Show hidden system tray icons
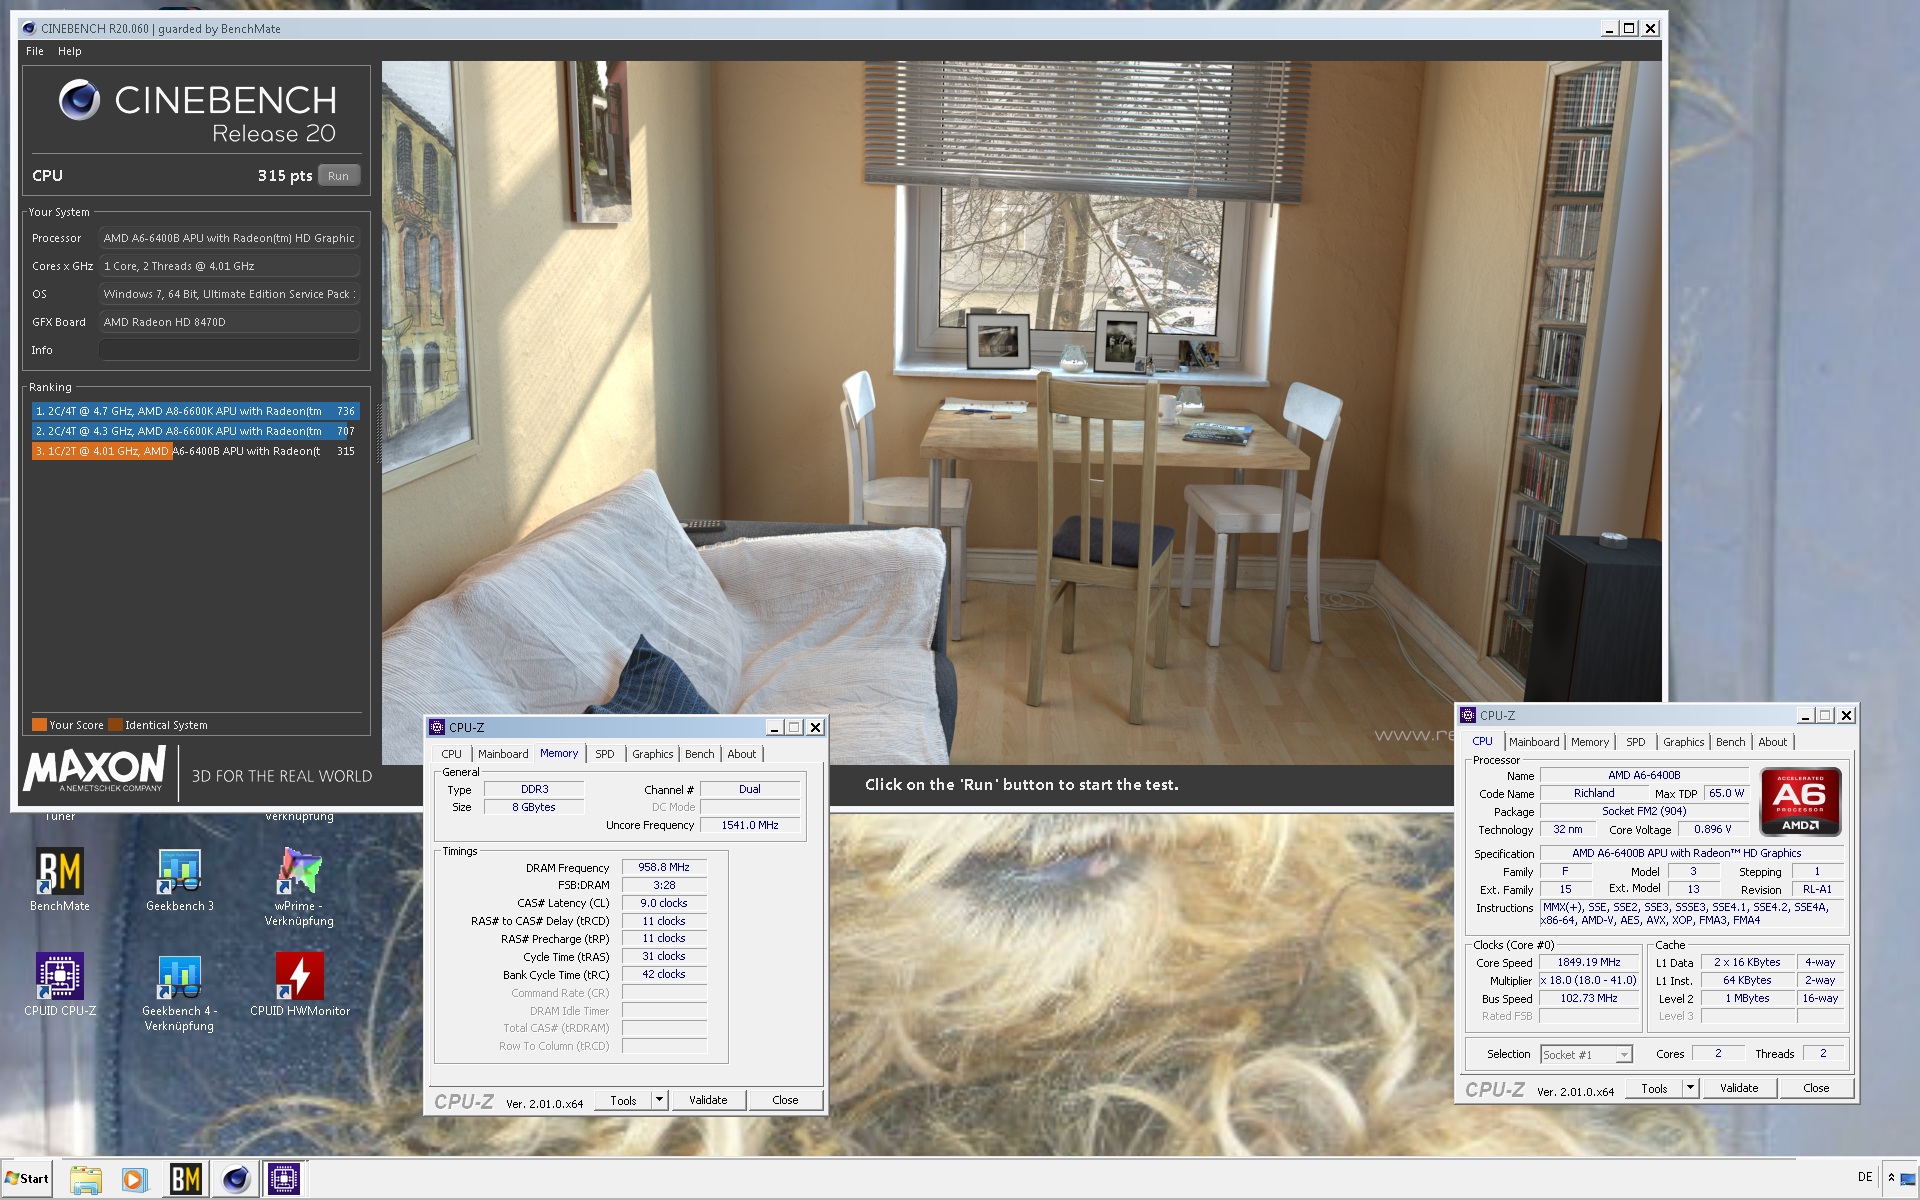This screenshot has height=1200, width=1920. point(1891,1177)
